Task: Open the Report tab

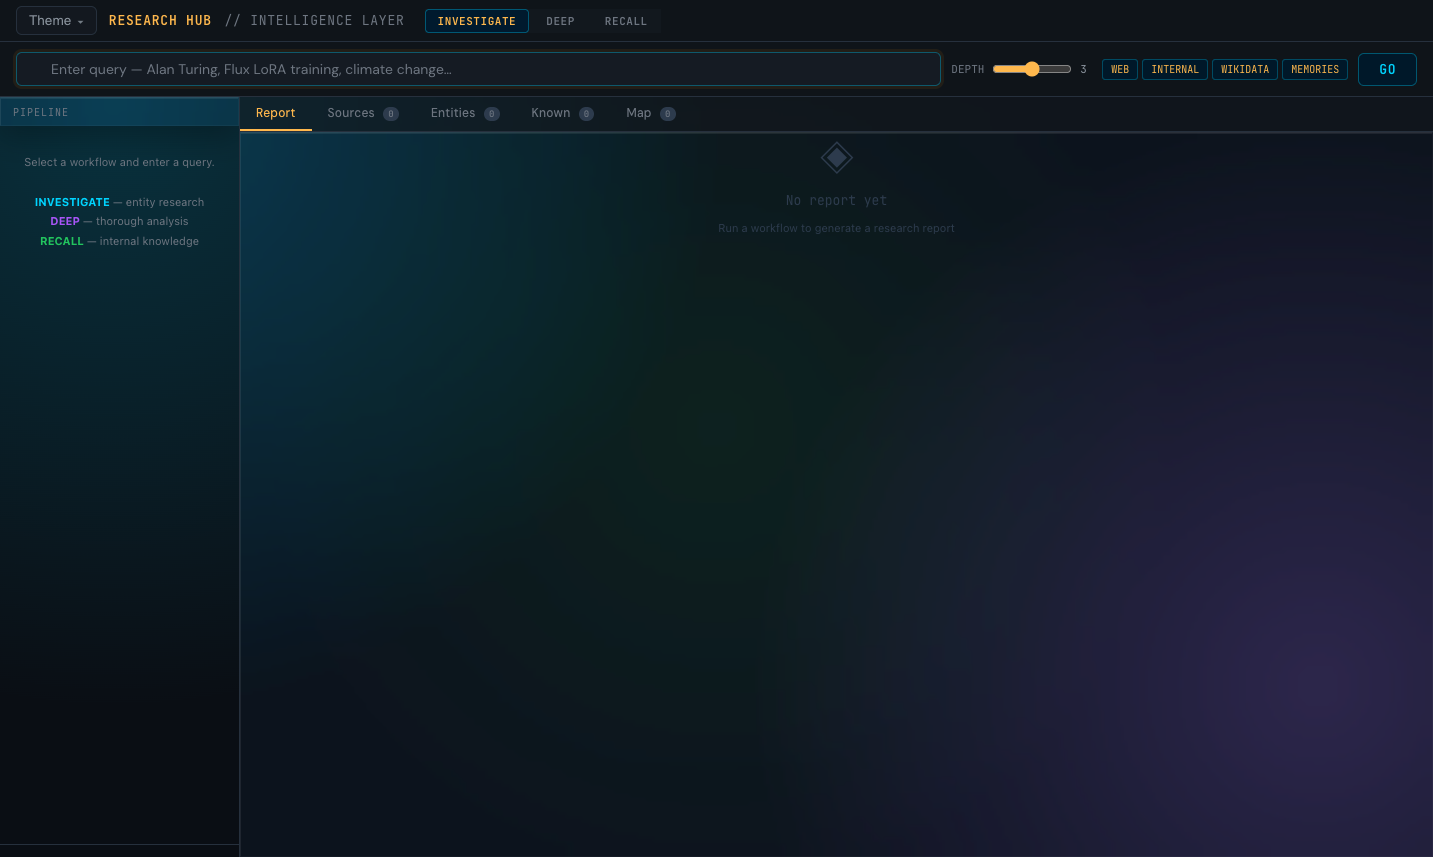Action: pyautogui.click(x=275, y=113)
